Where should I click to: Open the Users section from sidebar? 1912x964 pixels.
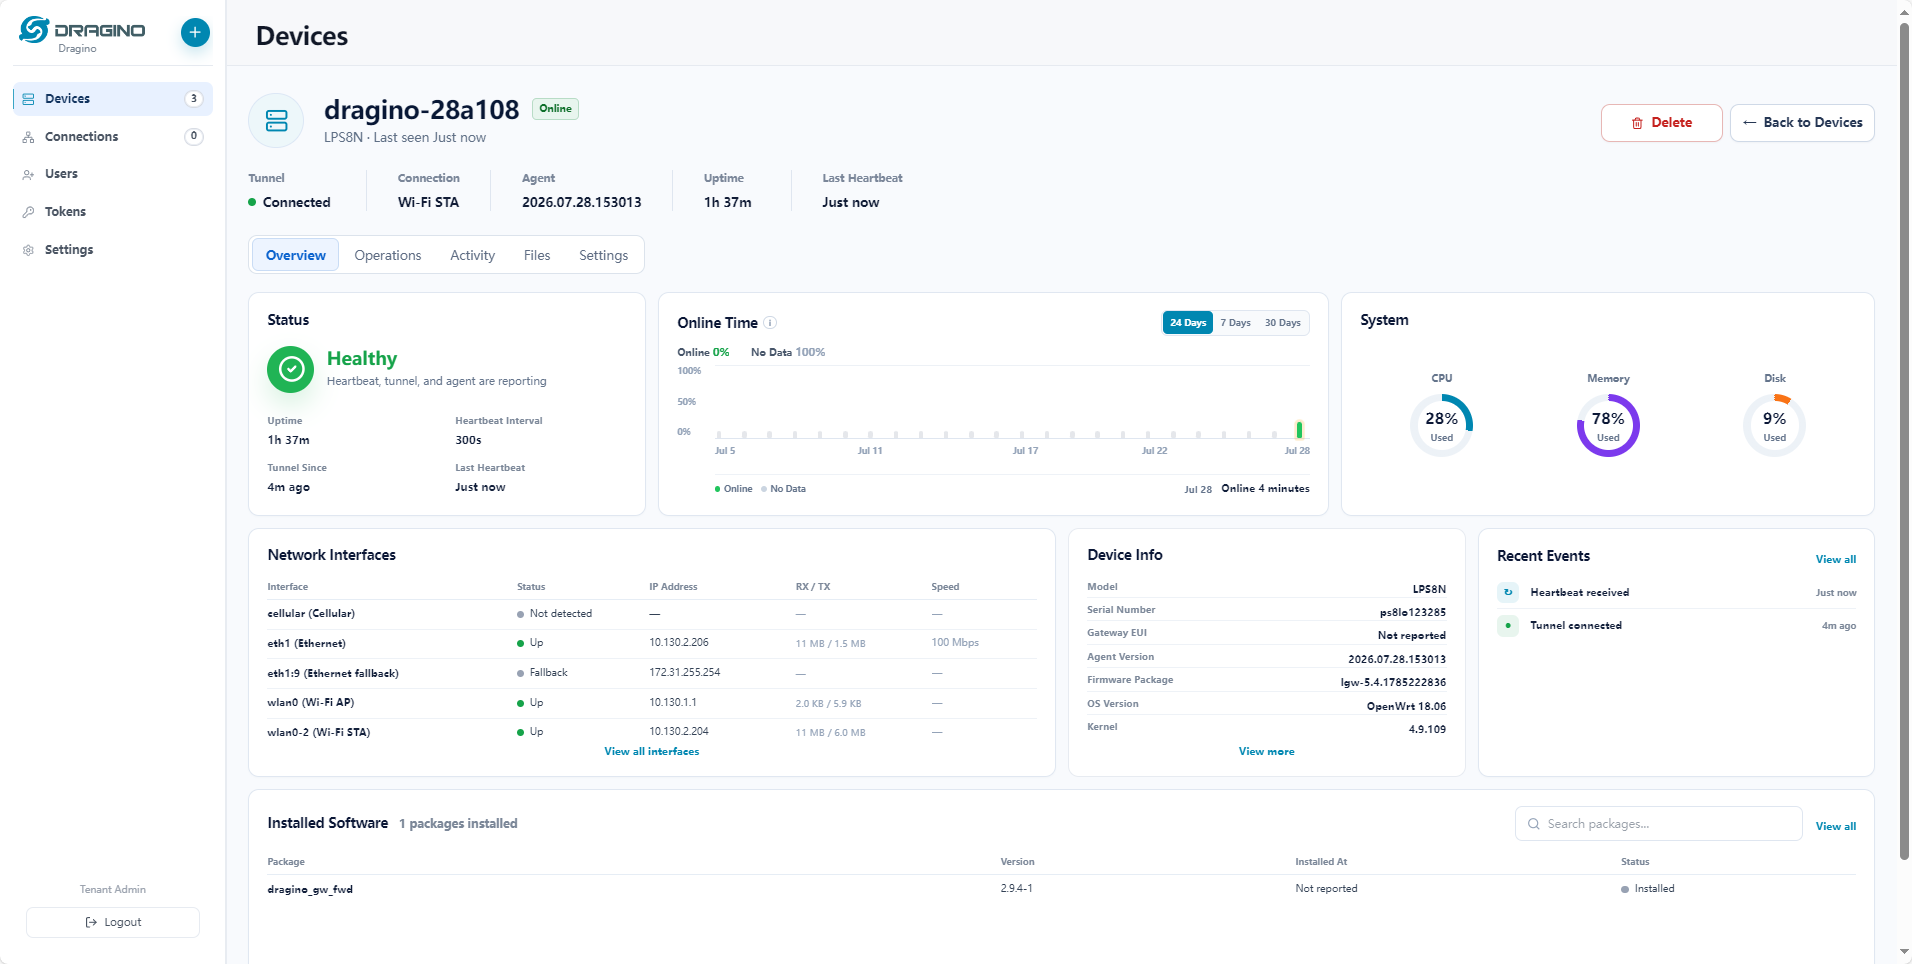(x=112, y=174)
